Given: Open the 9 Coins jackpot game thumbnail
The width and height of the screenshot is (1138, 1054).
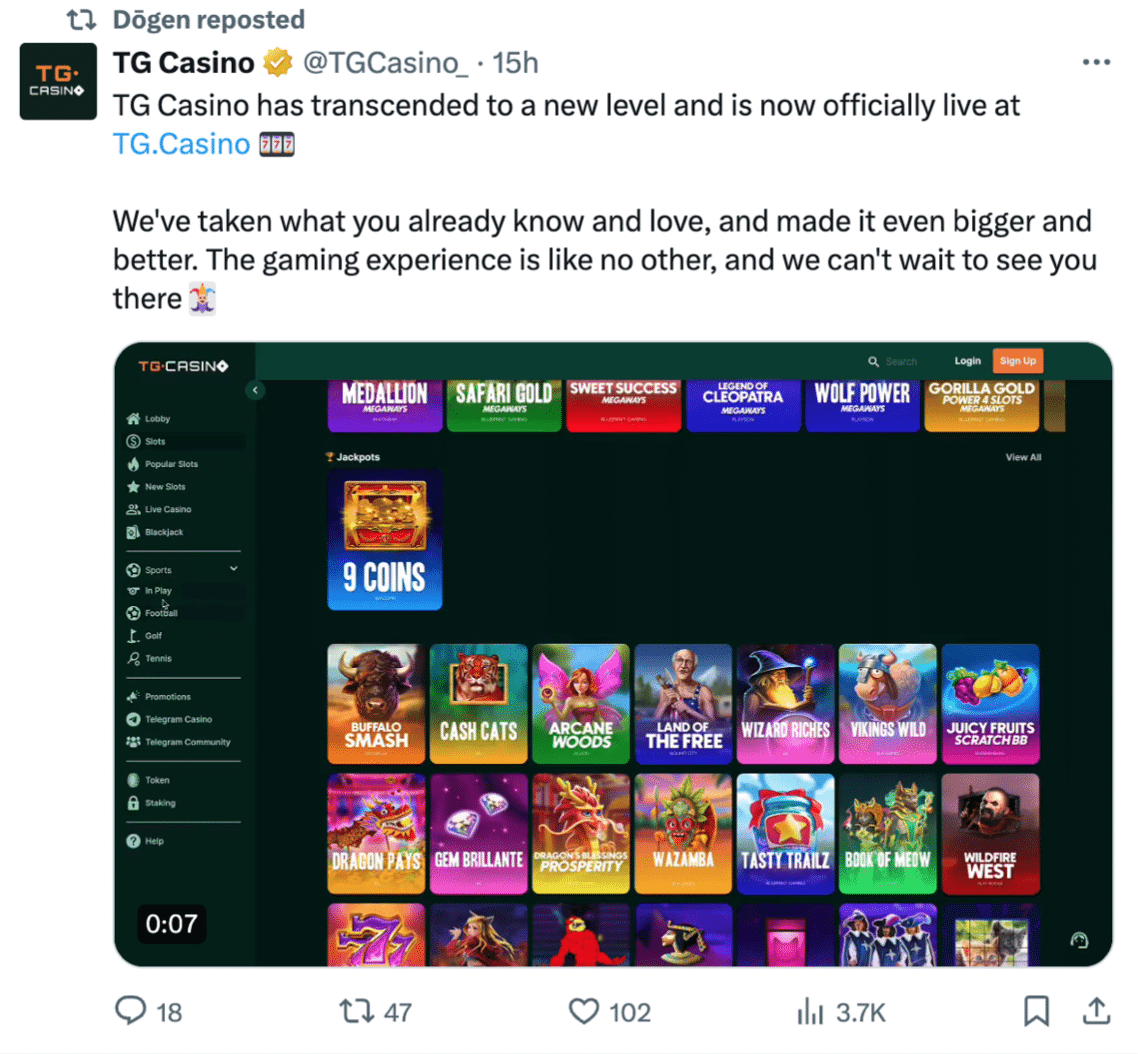Looking at the screenshot, I should (x=385, y=539).
